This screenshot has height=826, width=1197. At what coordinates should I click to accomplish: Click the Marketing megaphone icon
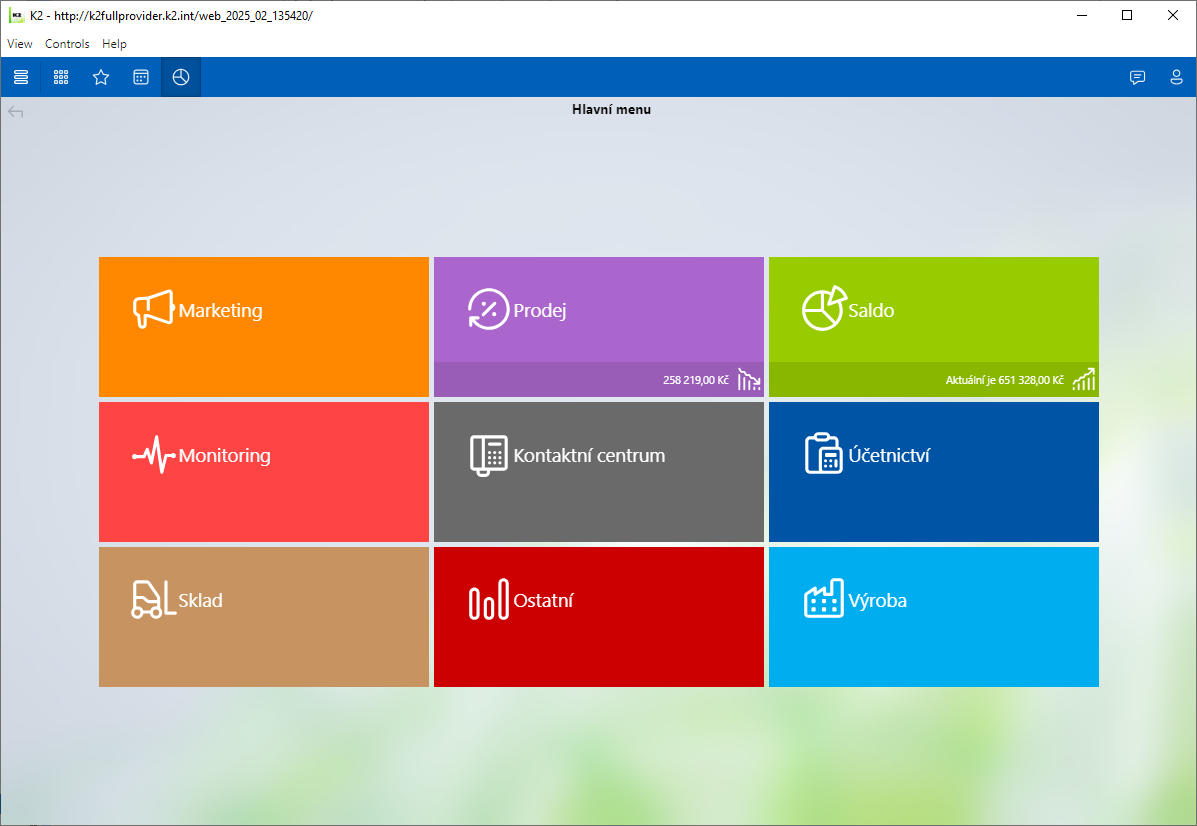click(153, 309)
